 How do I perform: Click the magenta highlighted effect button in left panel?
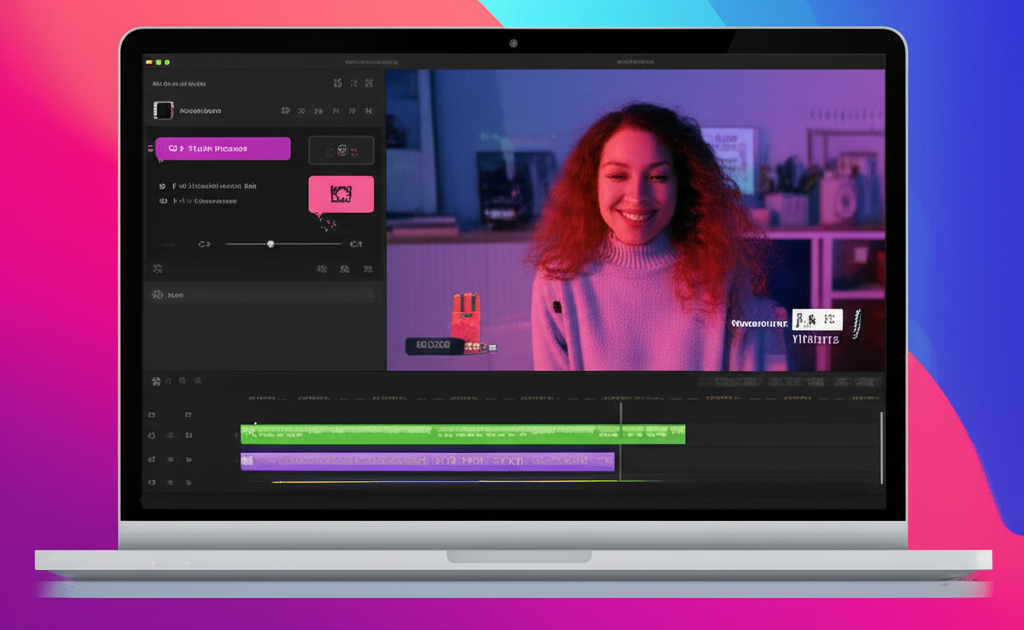coord(223,149)
